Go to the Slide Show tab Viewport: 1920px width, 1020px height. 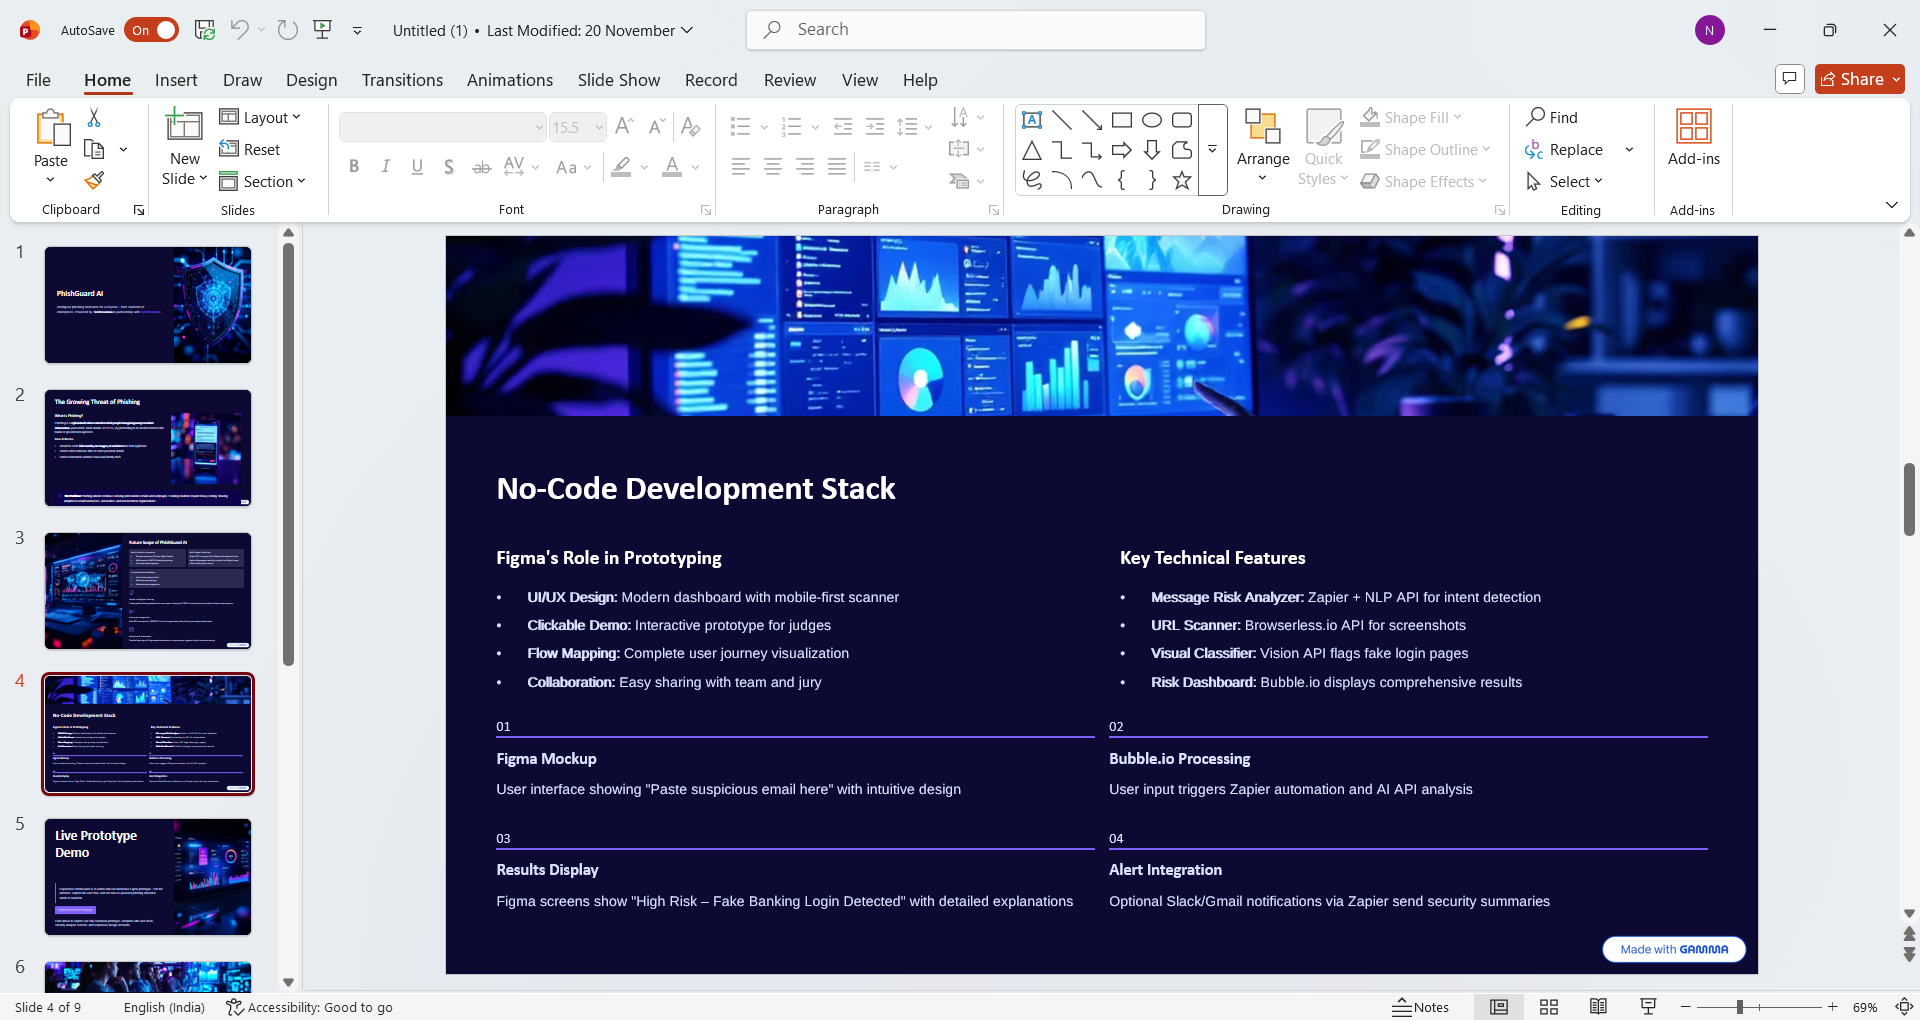click(x=619, y=80)
